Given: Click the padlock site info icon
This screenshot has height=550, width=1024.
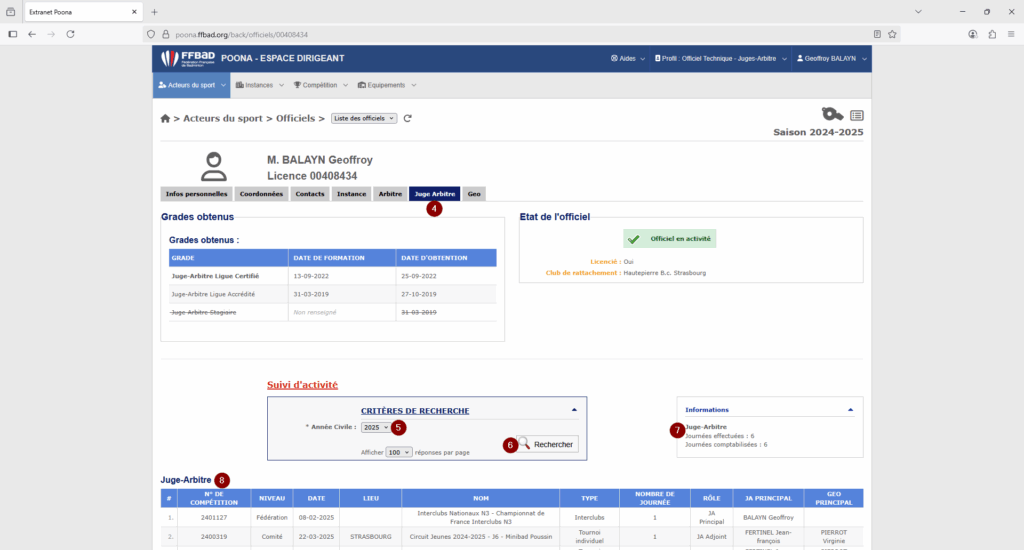Looking at the screenshot, I should coord(165,35).
